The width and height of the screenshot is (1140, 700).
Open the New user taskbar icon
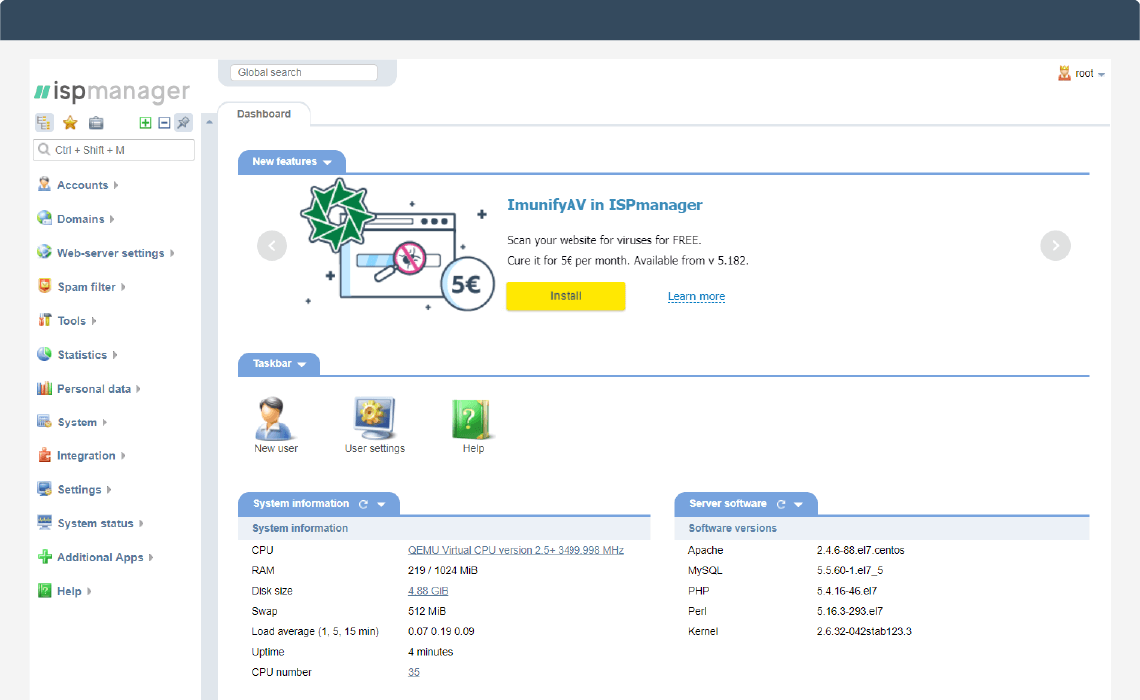pos(275,420)
